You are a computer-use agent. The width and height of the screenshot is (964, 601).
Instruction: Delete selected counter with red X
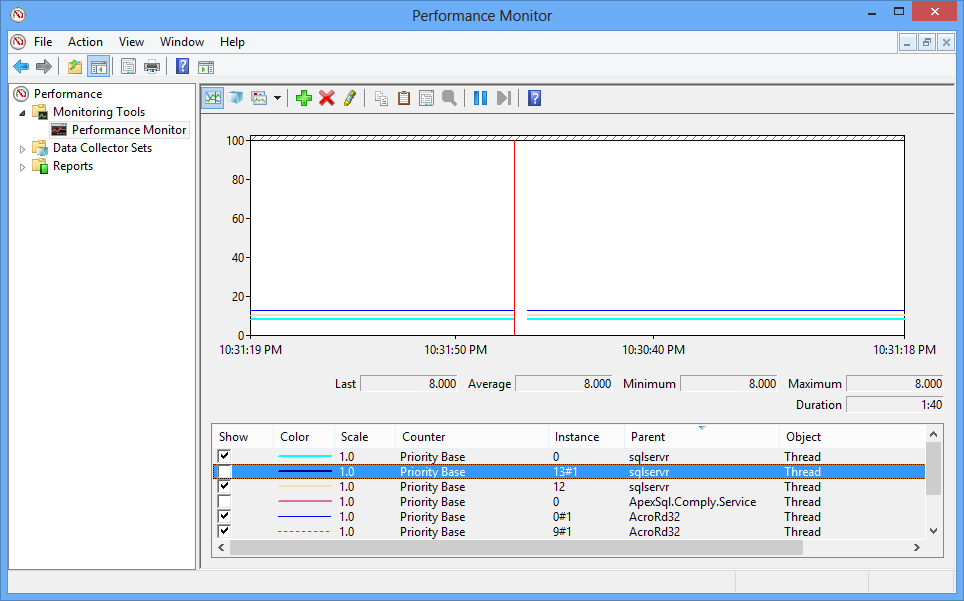pyautogui.click(x=326, y=98)
